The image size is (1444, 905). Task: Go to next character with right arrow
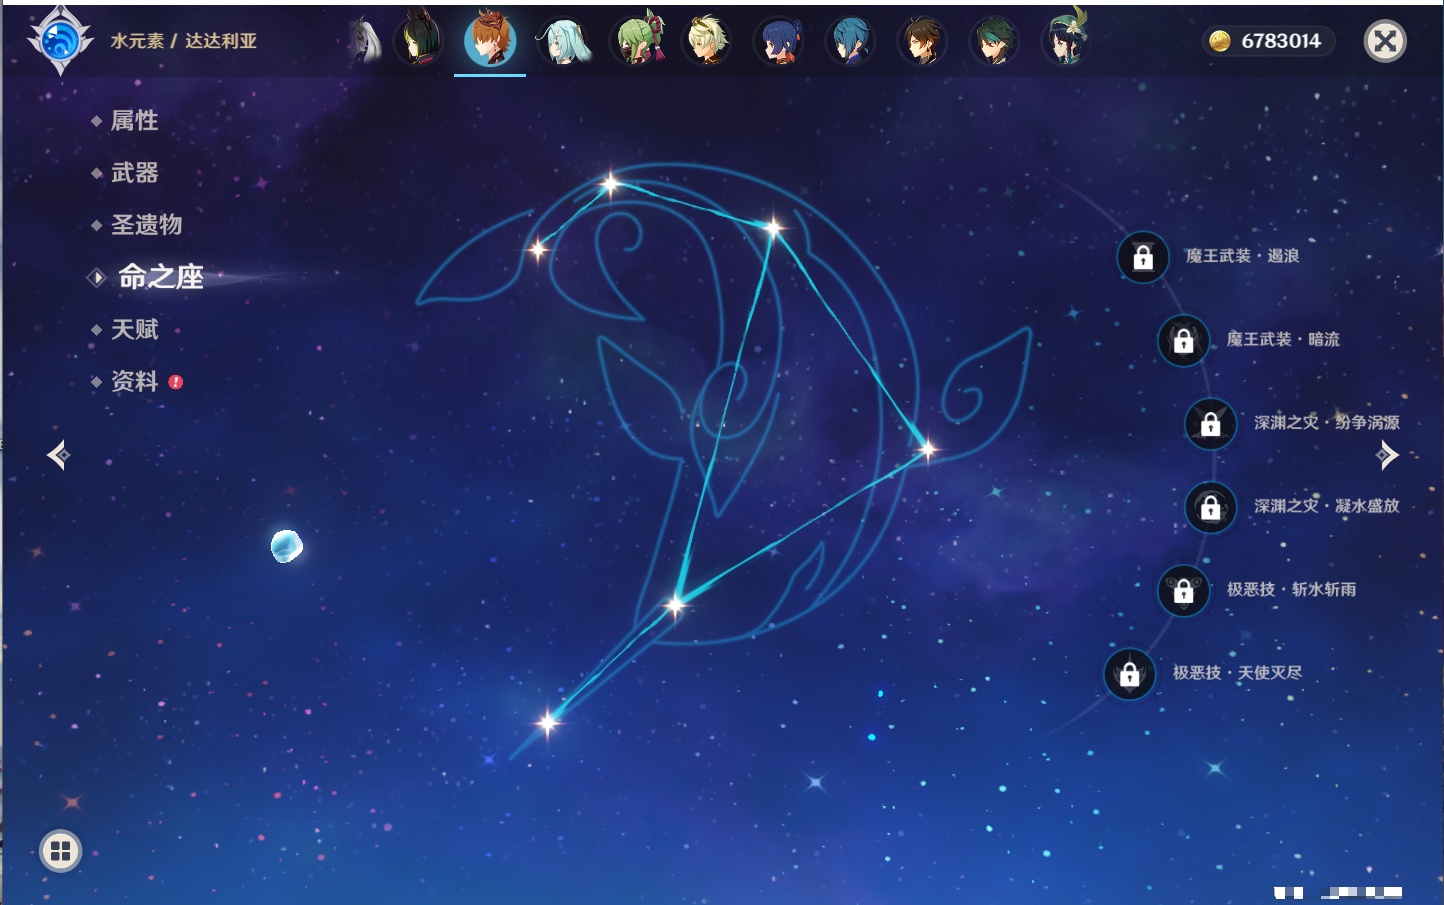pos(1387,456)
